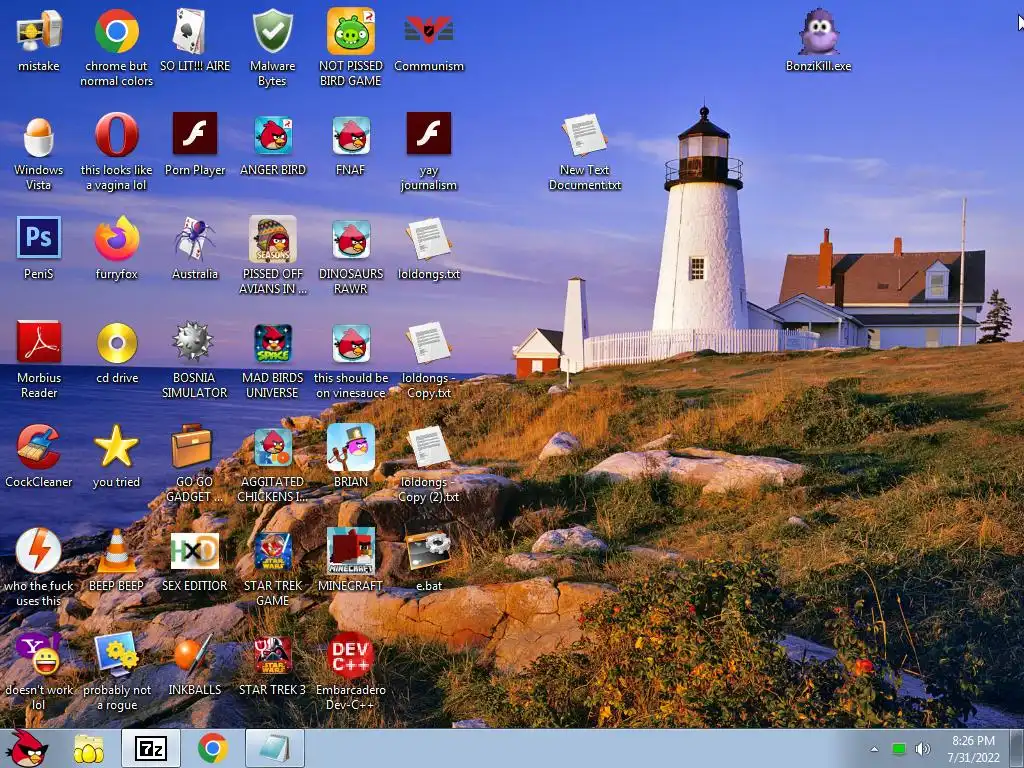Open the clock showing 8:26 PM
This screenshot has width=1024, height=768.
pos(974,748)
